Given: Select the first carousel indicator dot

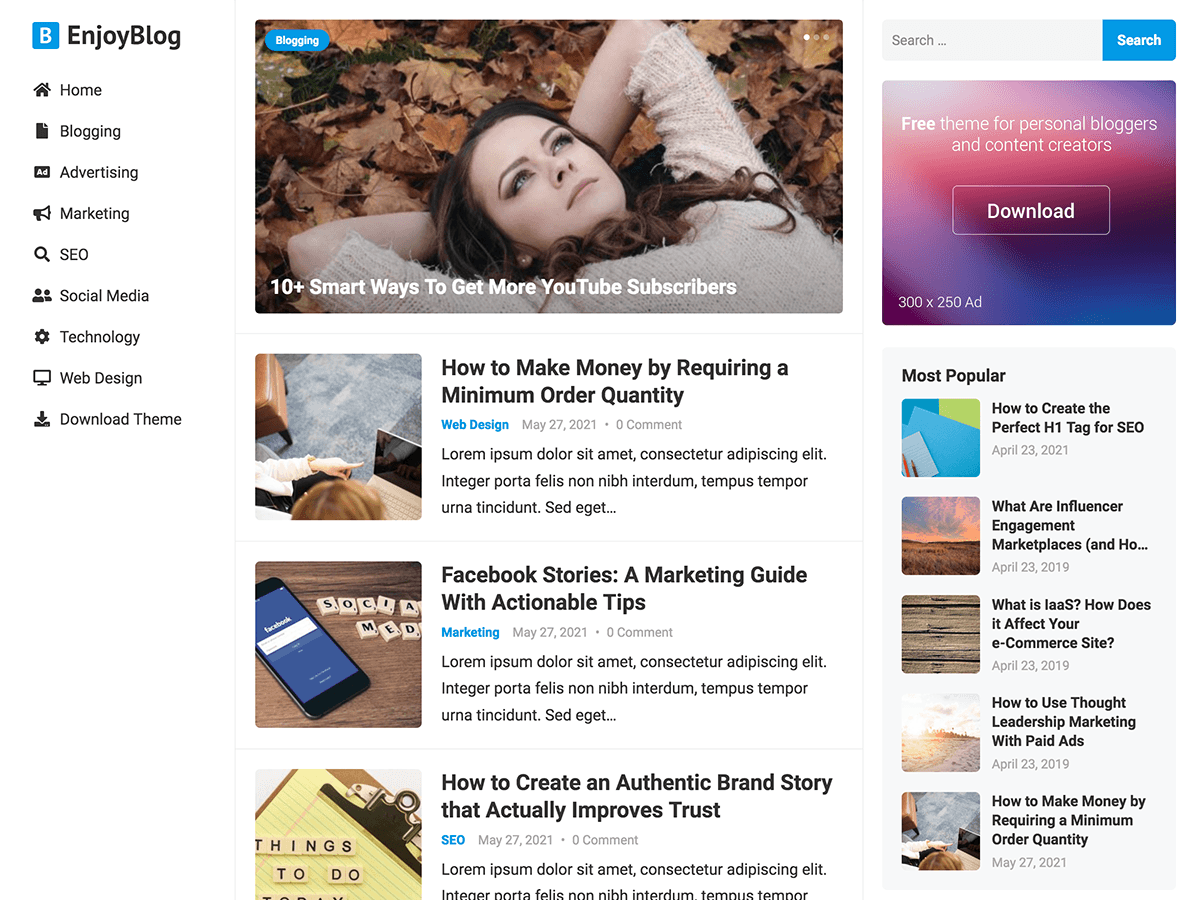Looking at the screenshot, I should coord(807,37).
